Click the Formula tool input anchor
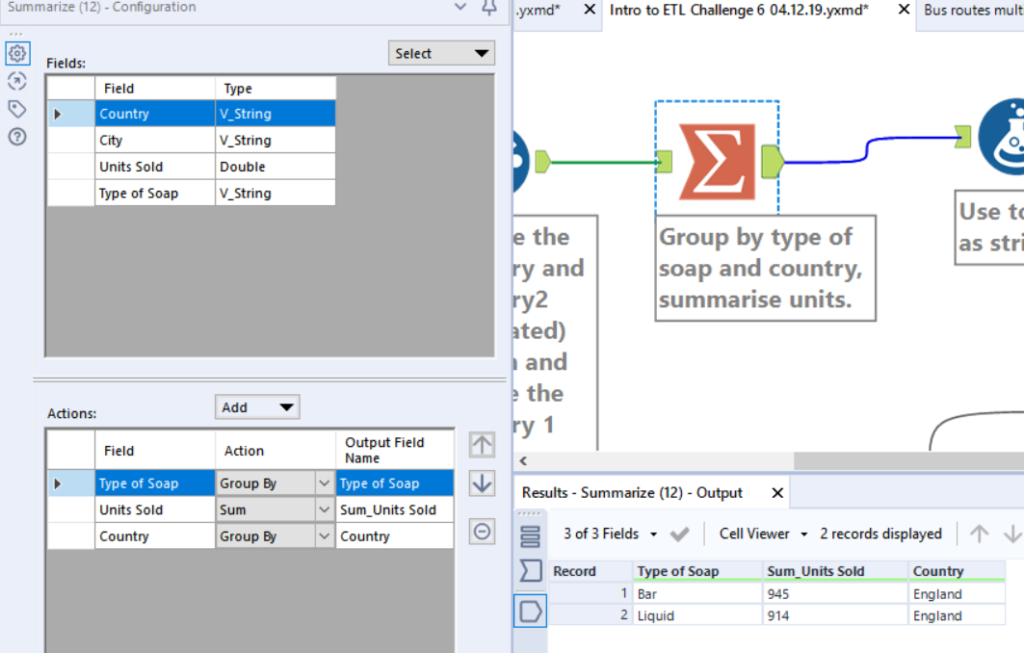1024x653 pixels. tap(963, 136)
